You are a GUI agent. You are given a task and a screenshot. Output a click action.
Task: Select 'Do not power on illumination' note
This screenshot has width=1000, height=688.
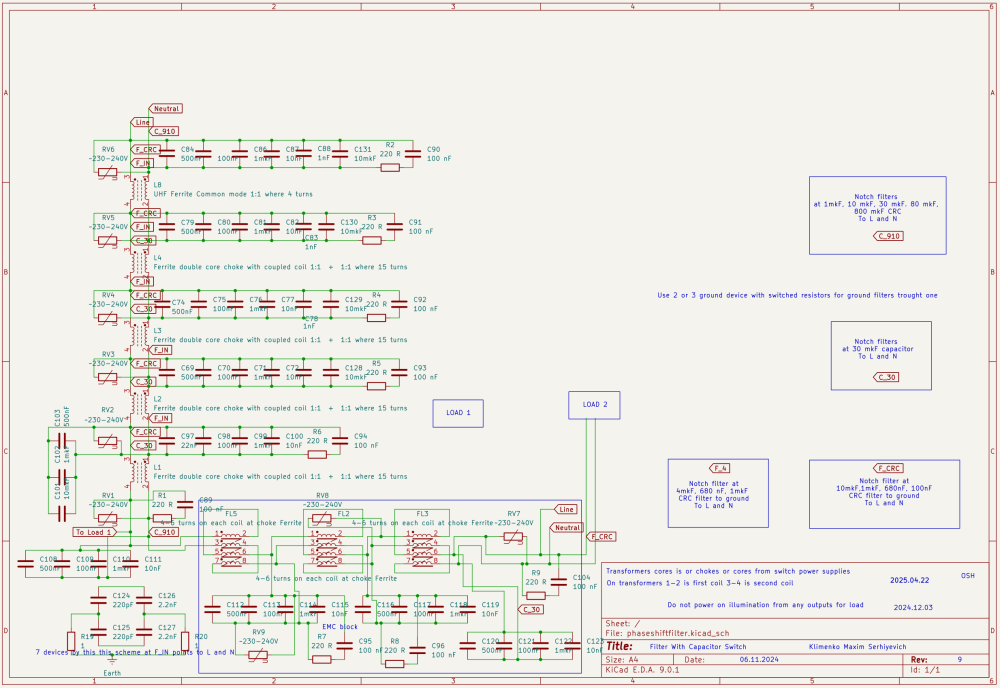click(x=765, y=604)
